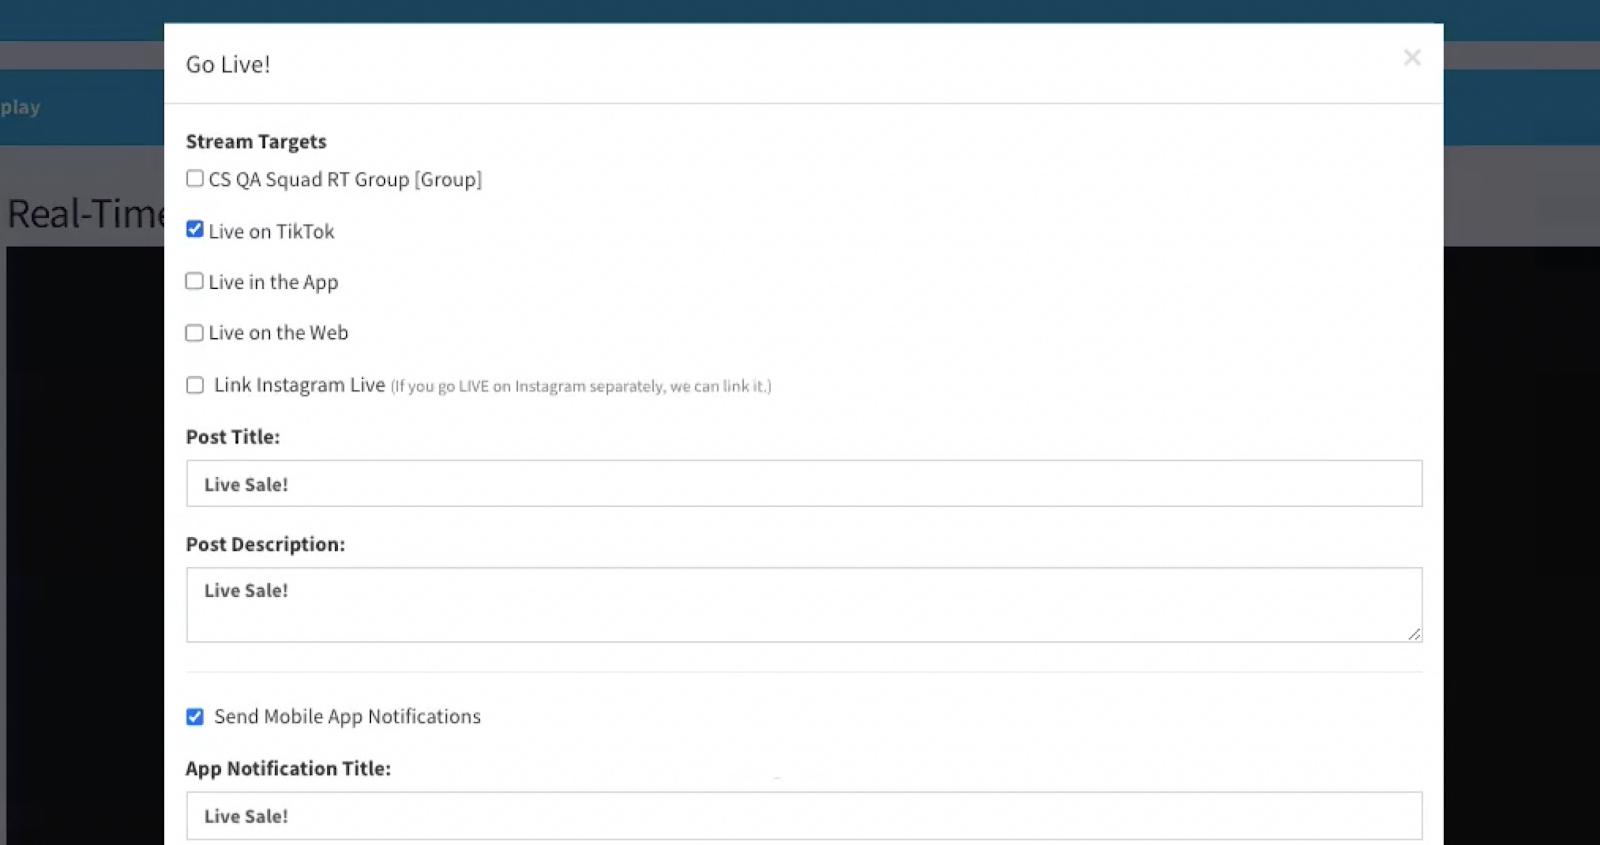Viewport: 1600px width, 845px height.
Task: Close the Go Live! dialog
Action: click(1411, 58)
